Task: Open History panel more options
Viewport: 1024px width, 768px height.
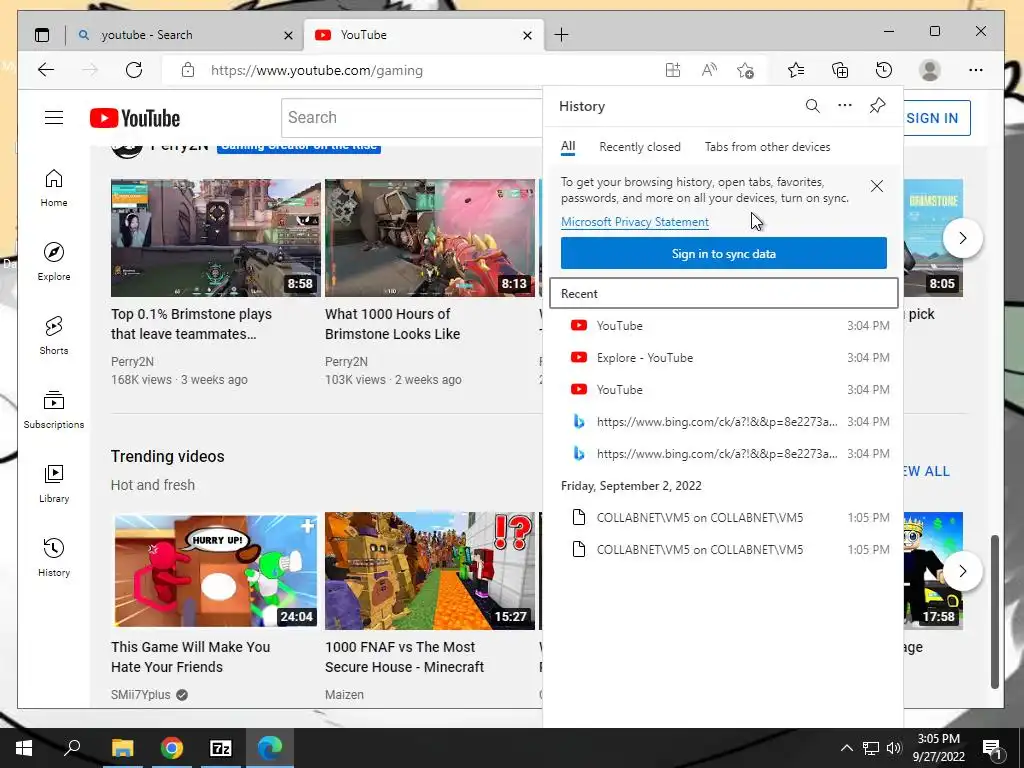Action: tap(845, 105)
